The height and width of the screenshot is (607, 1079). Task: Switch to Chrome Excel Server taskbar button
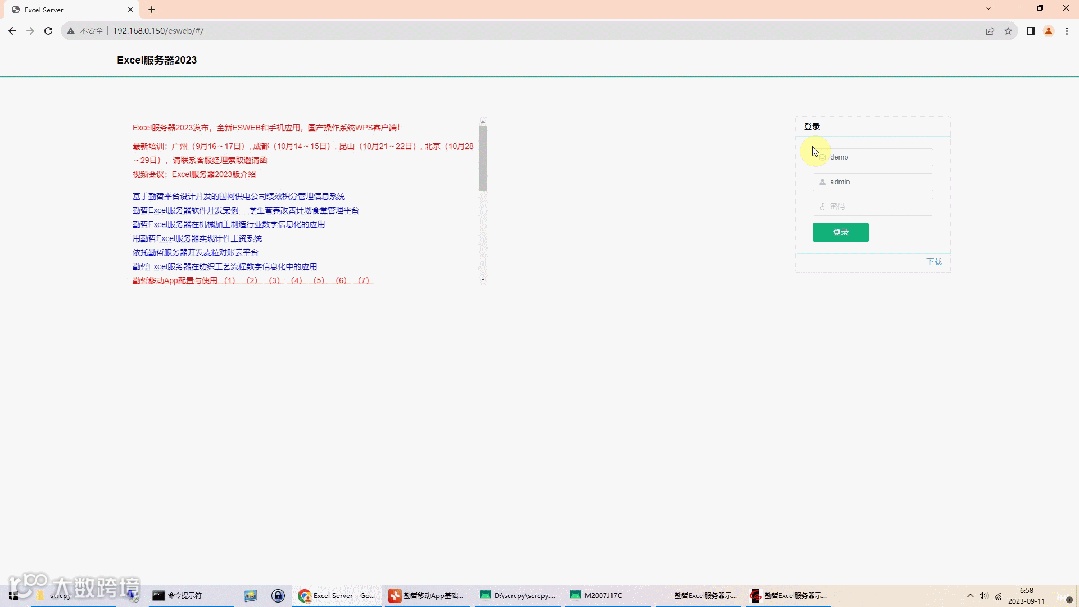click(x=336, y=595)
